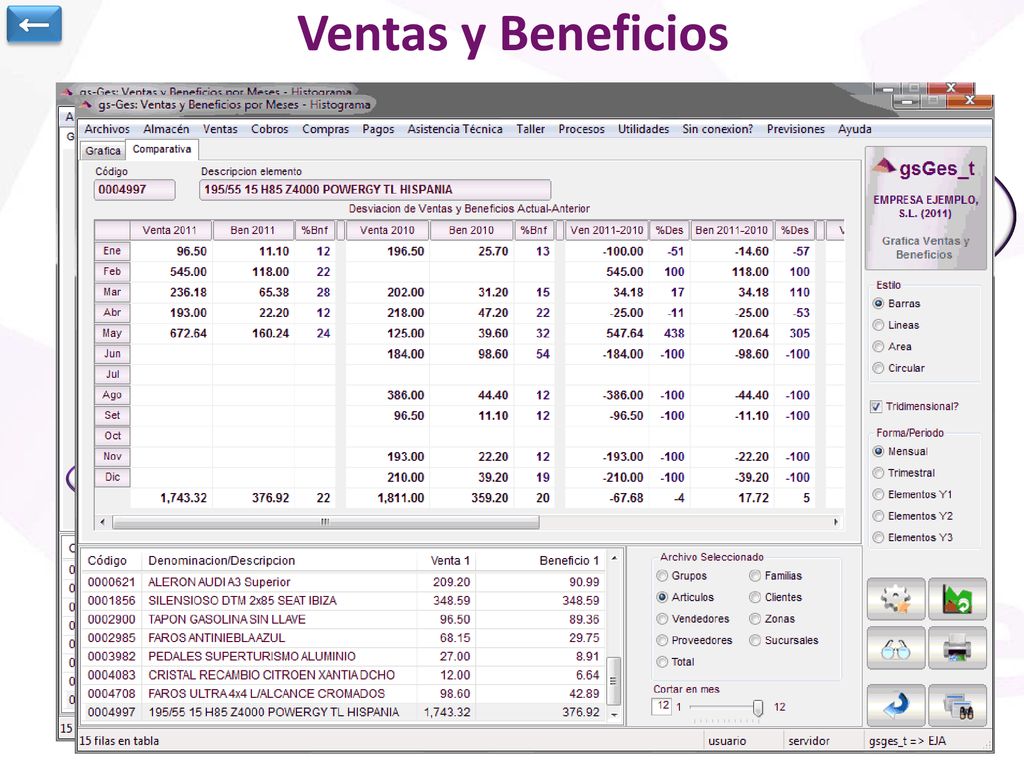Click the Descripcion elemento field
This screenshot has height=768, width=1024.
click(375, 190)
